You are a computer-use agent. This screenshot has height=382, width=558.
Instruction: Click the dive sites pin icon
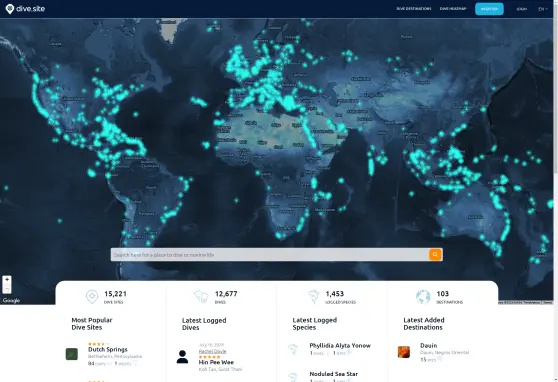tap(92, 297)
